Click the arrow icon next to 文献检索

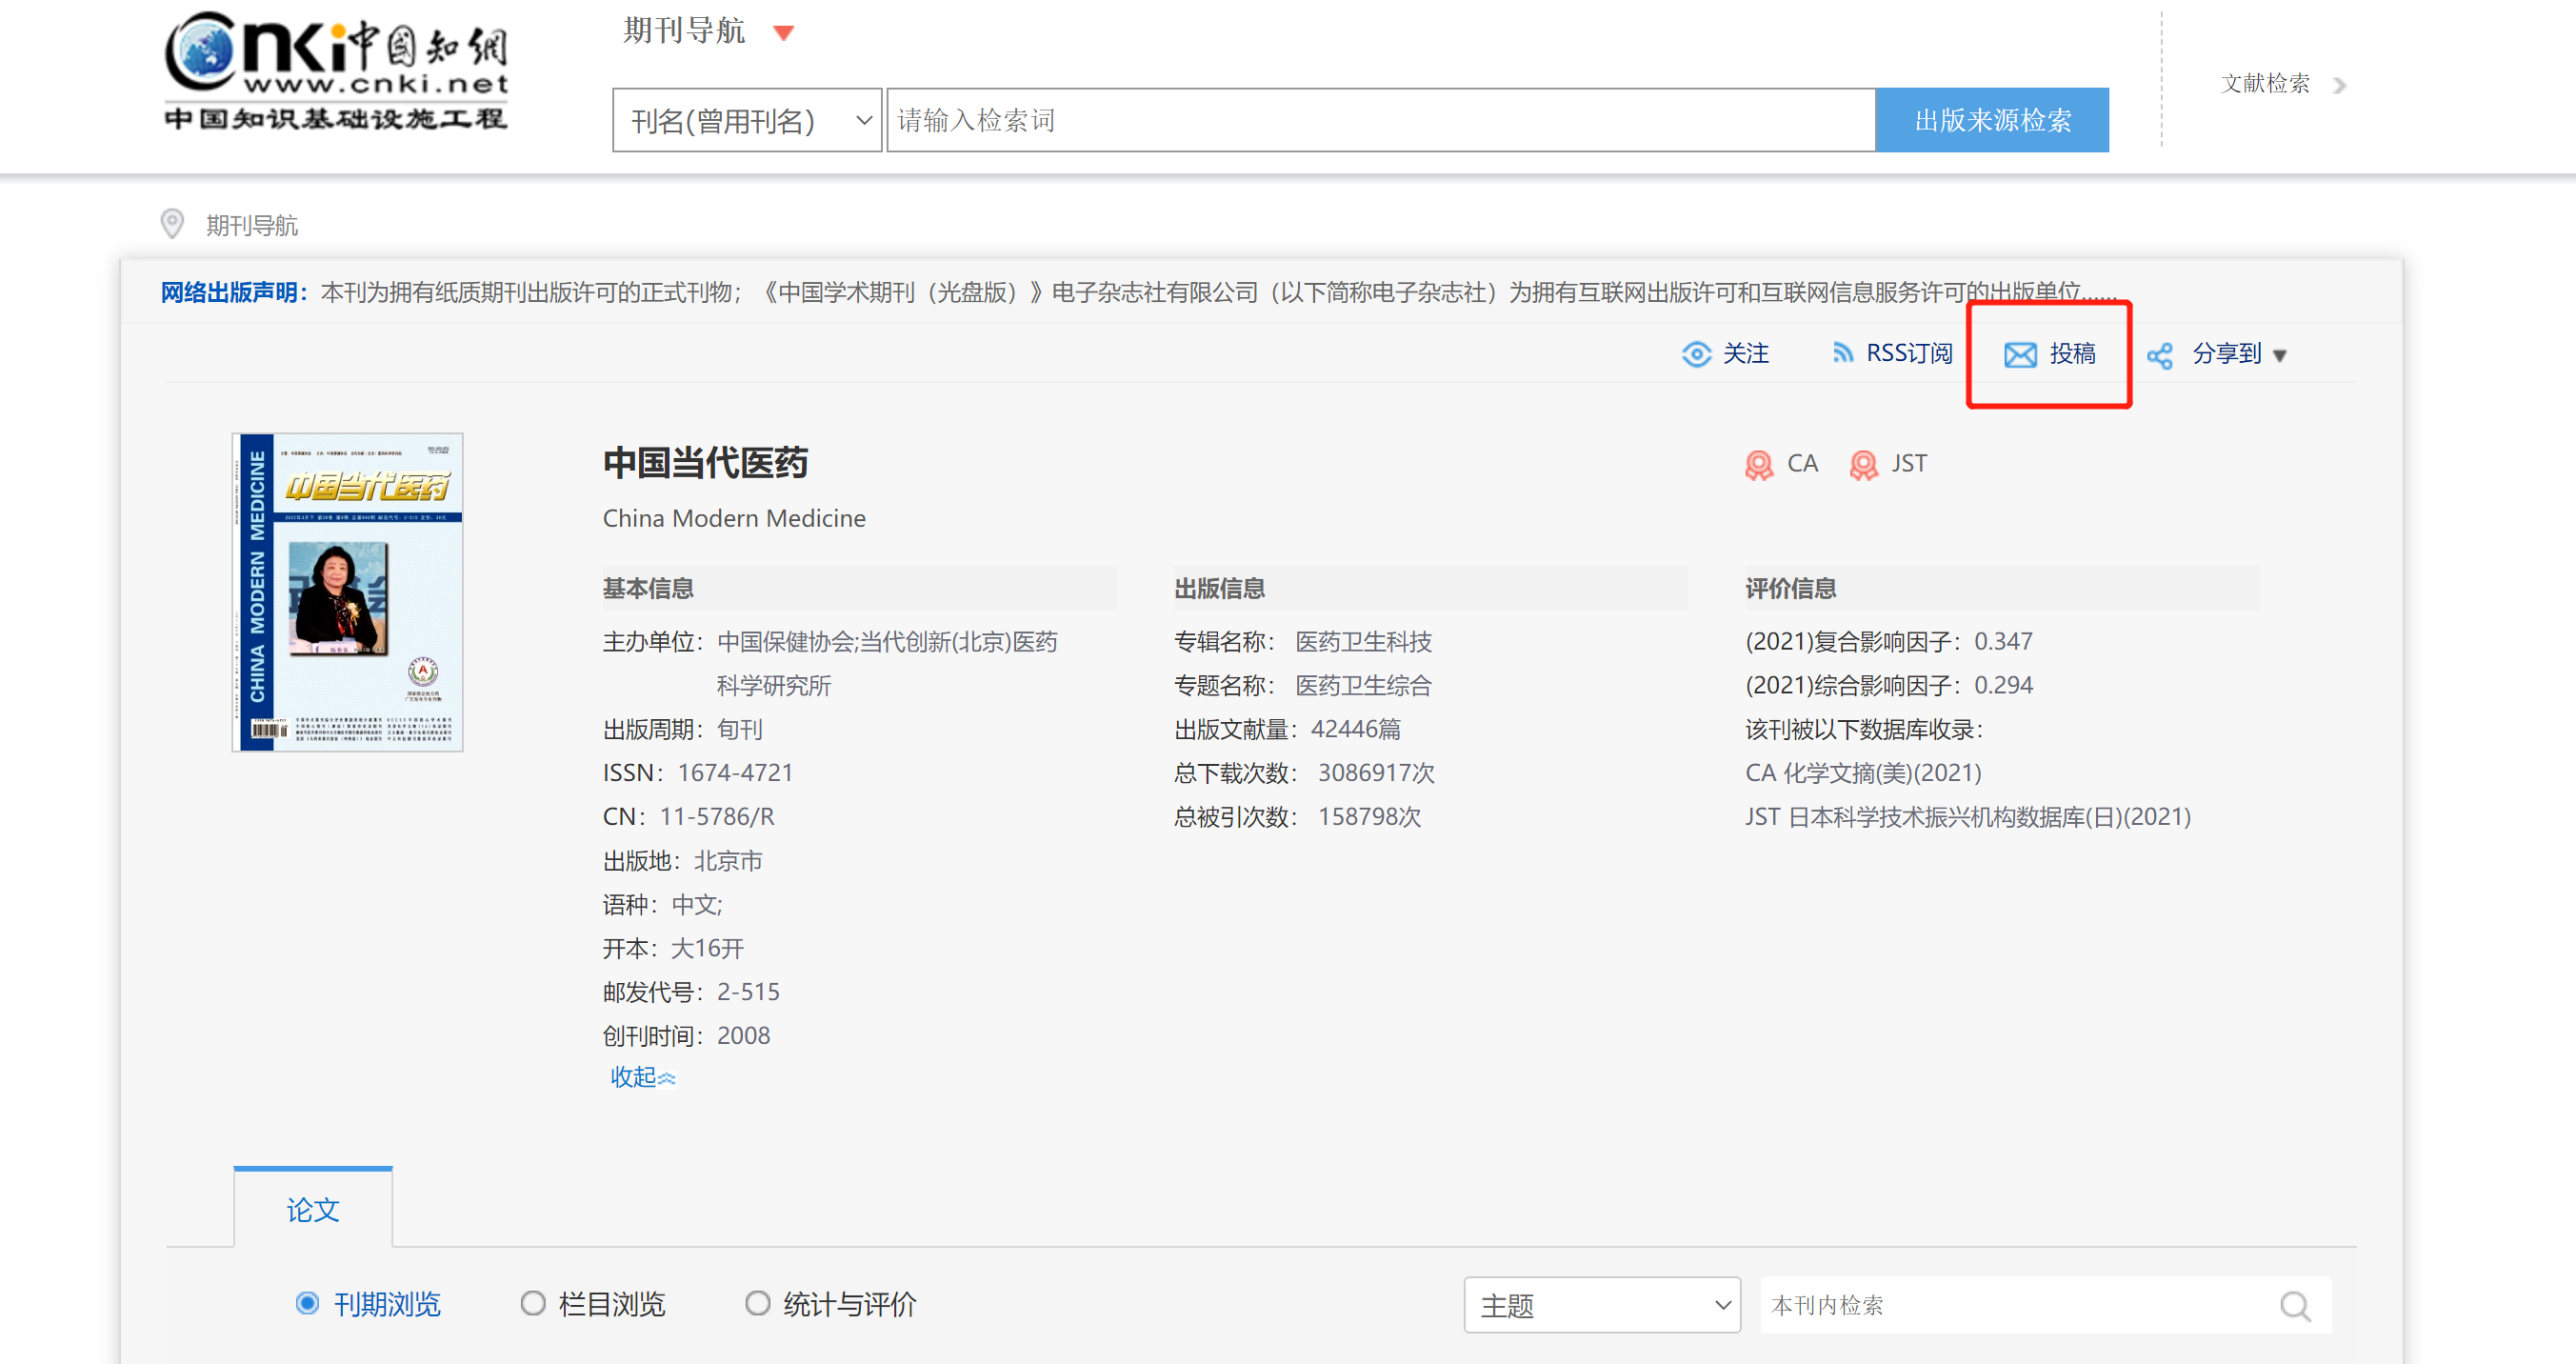pyautogui.click(x=2339, y=85)
